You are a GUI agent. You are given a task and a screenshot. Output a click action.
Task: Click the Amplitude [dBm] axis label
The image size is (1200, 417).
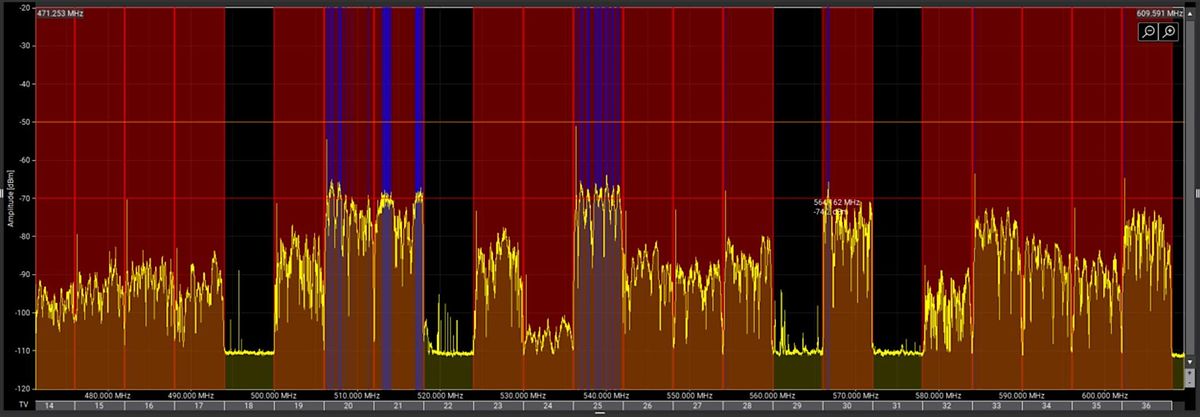[x=10, y=199]
